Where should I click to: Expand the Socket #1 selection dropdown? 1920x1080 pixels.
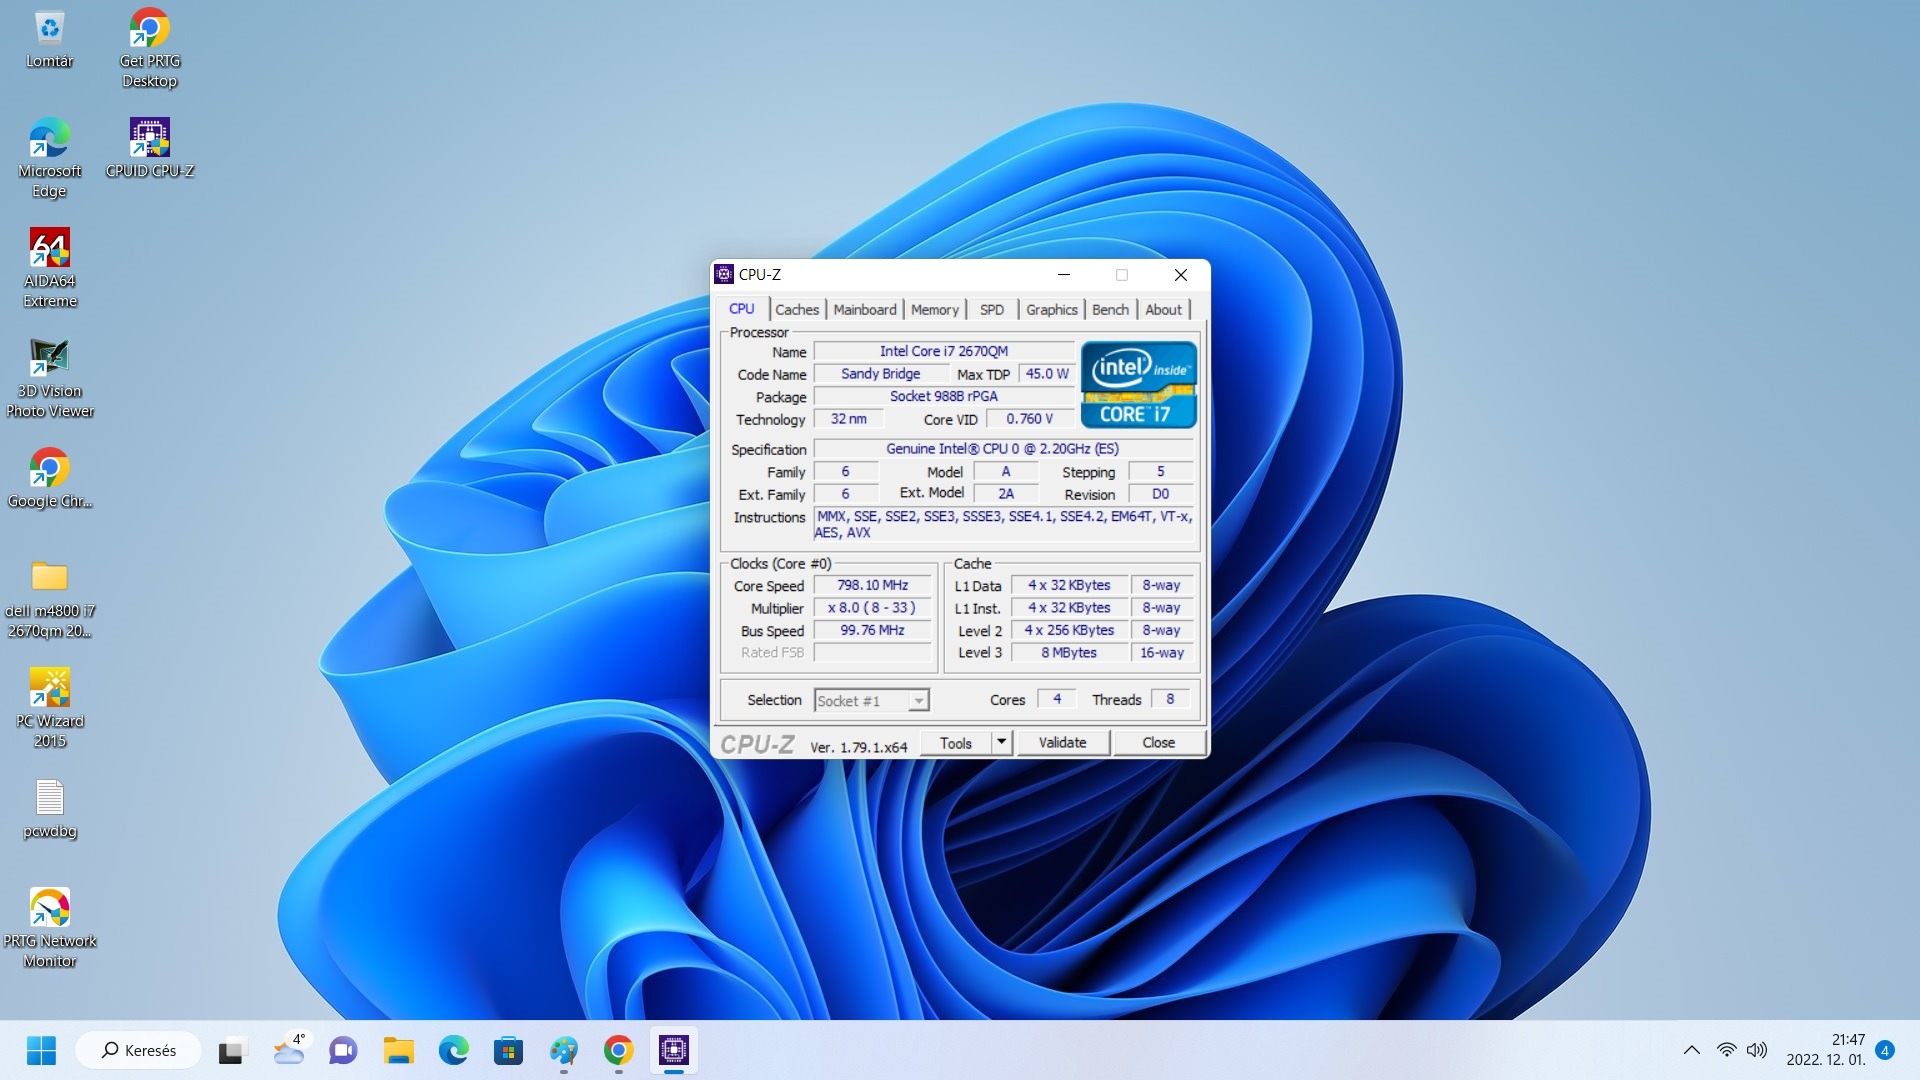(918, 701)
